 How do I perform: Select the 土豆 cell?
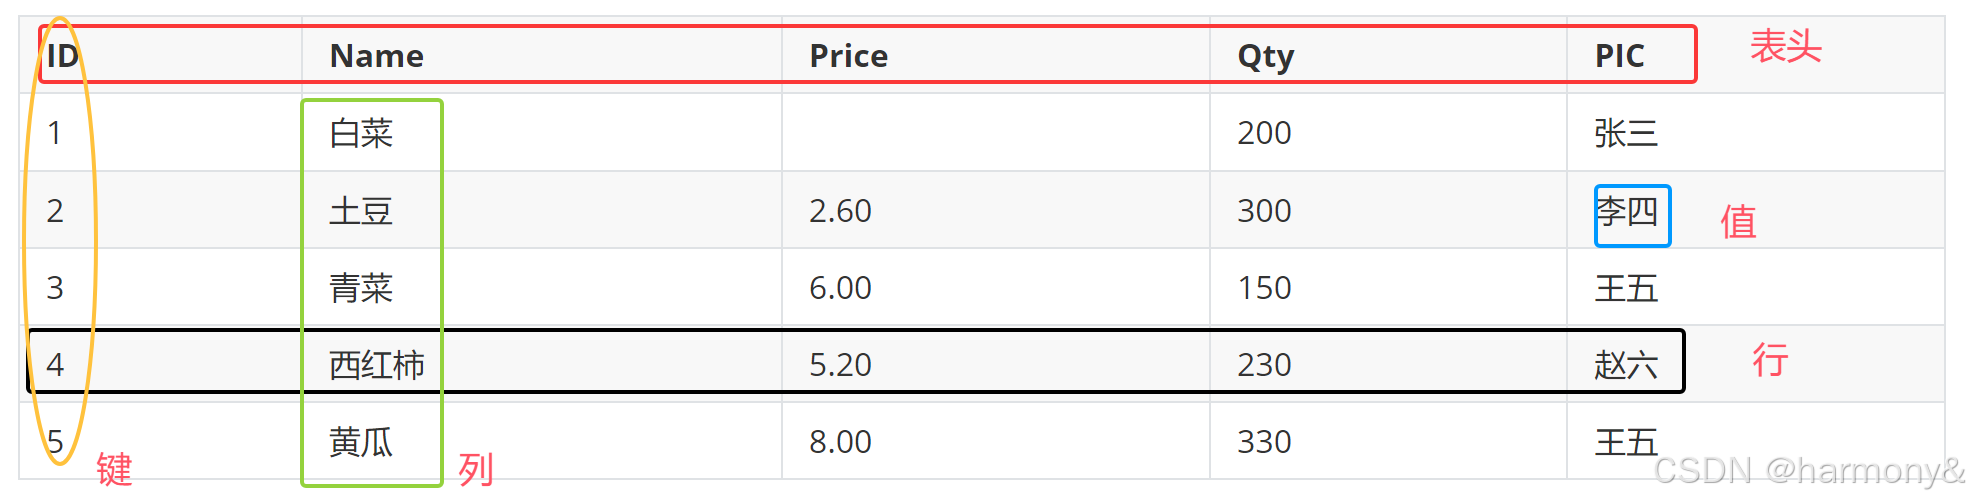(x=361, y=211)
